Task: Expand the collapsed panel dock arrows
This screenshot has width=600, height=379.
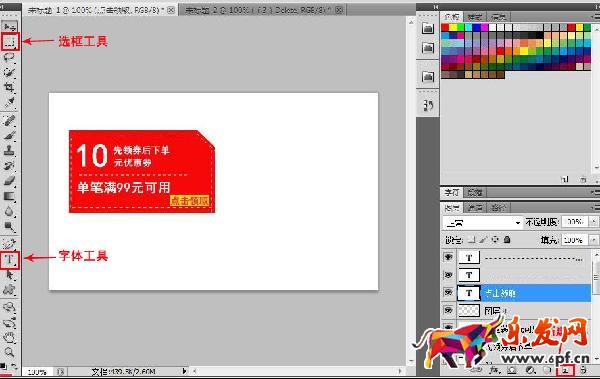Action: point(435,7)
